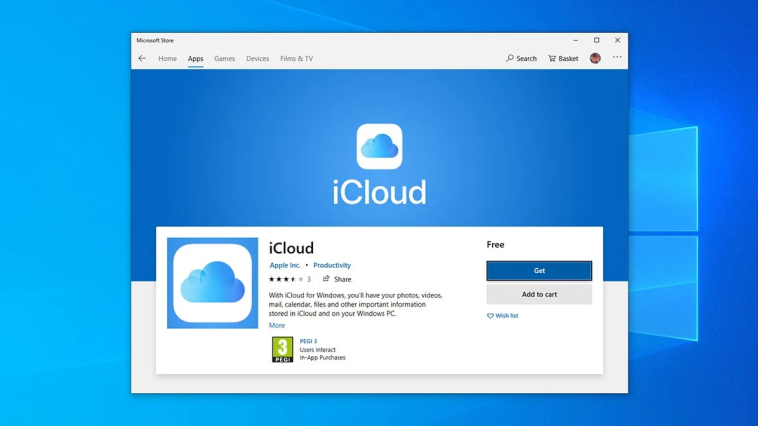758x426 pixels.
Task: Open the Films & TV tab
Action: pos(296,59)
